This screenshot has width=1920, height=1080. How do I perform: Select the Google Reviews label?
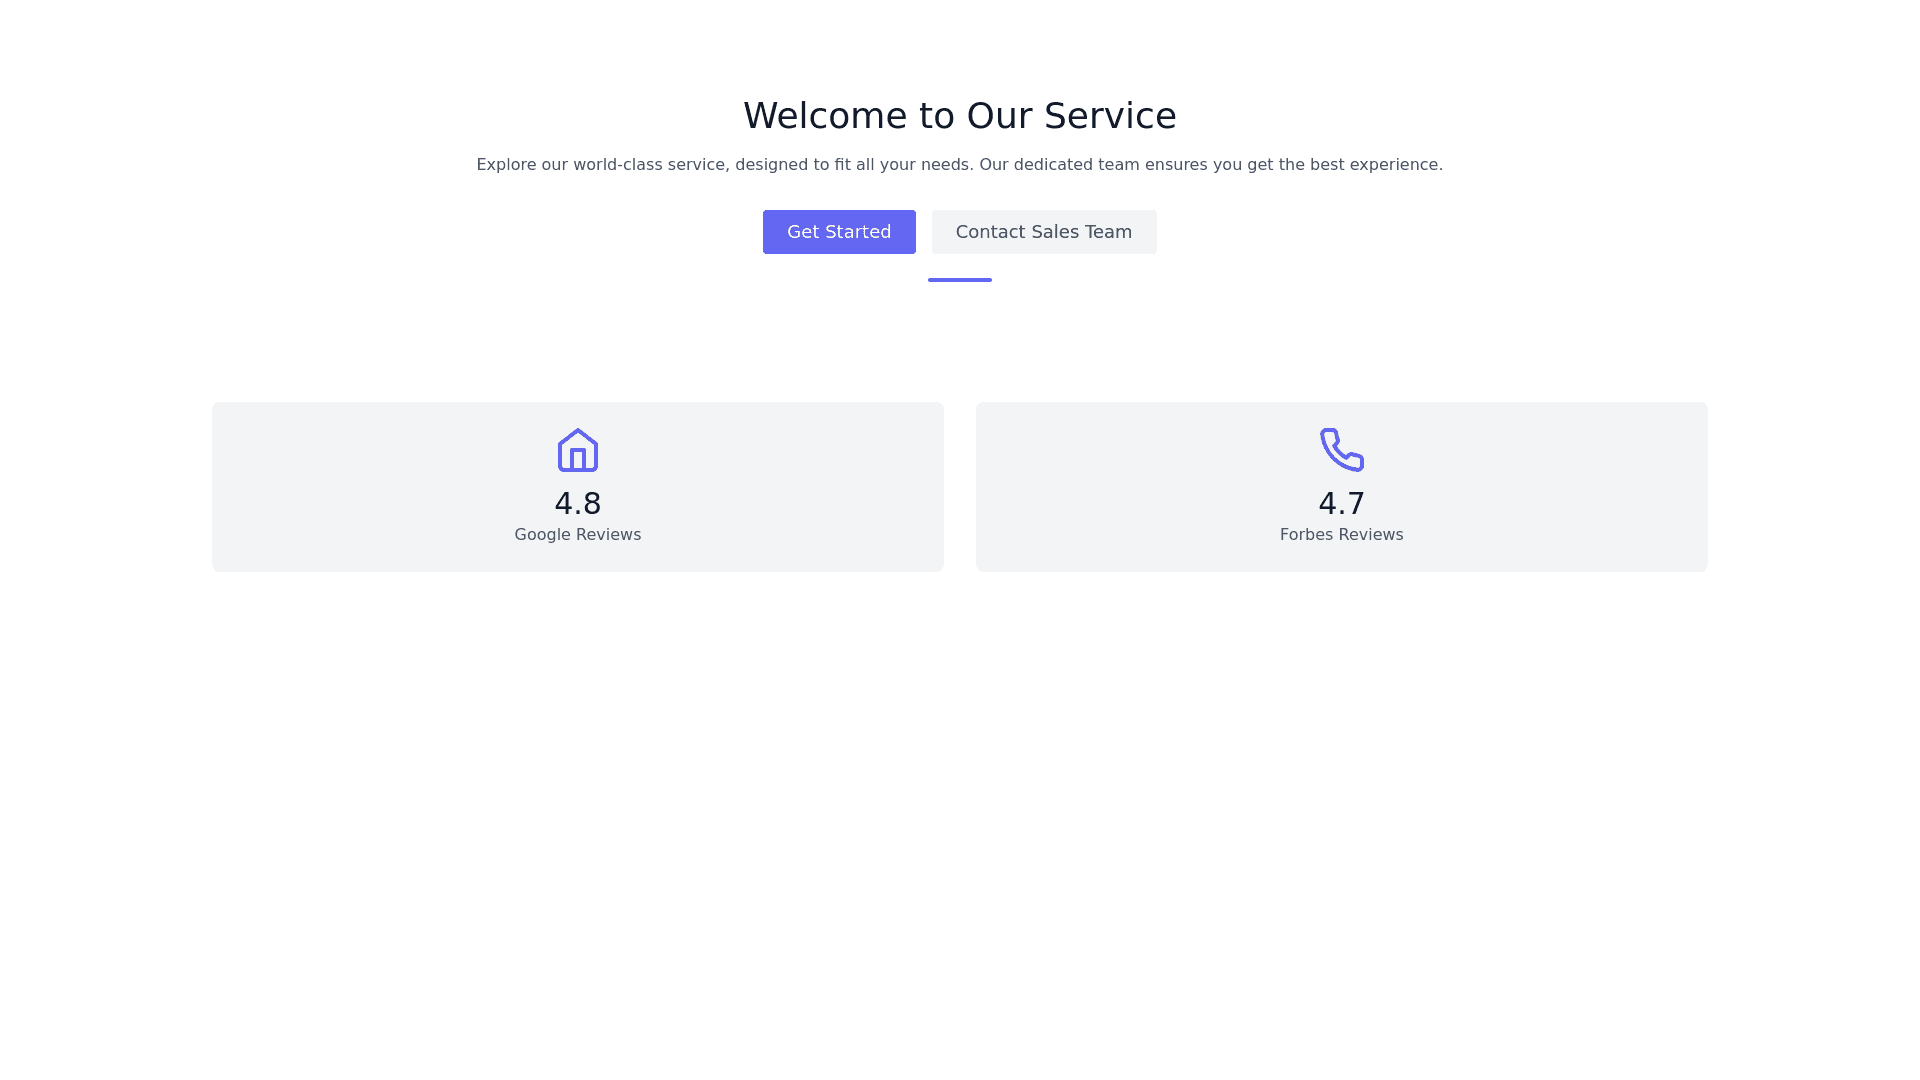[x=577, y=535]
